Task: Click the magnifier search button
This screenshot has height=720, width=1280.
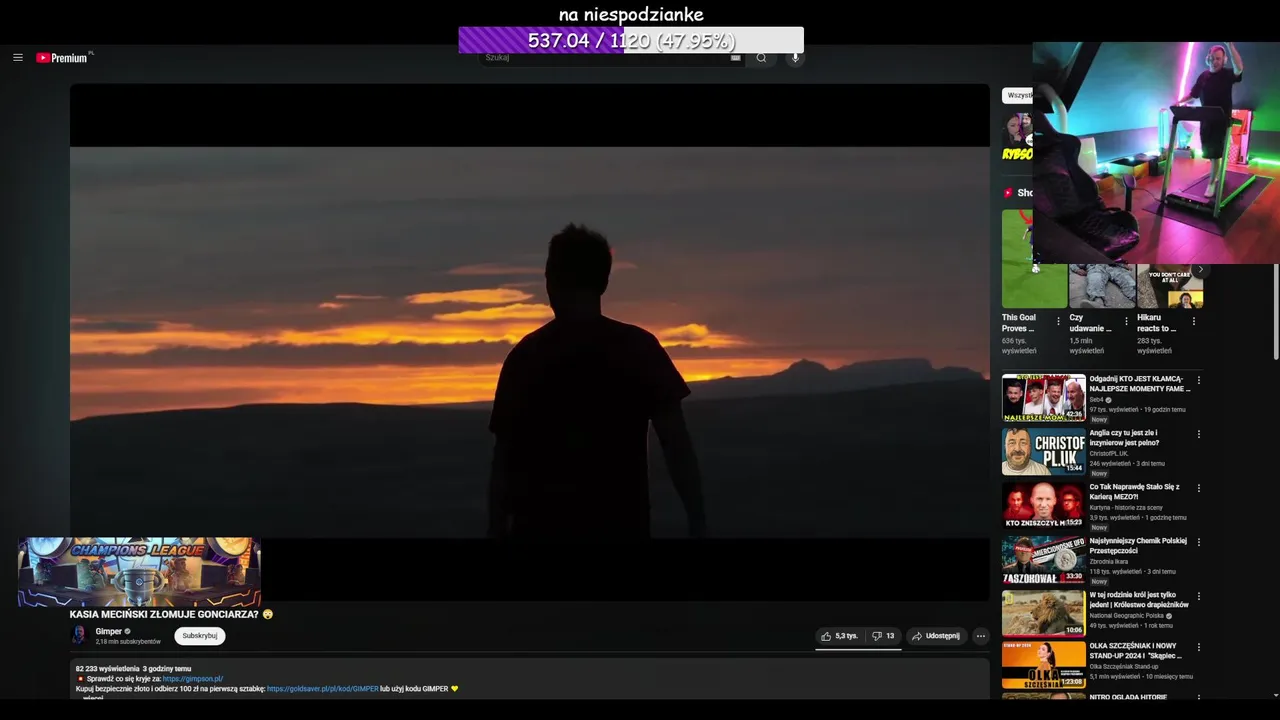Action: 761,58
